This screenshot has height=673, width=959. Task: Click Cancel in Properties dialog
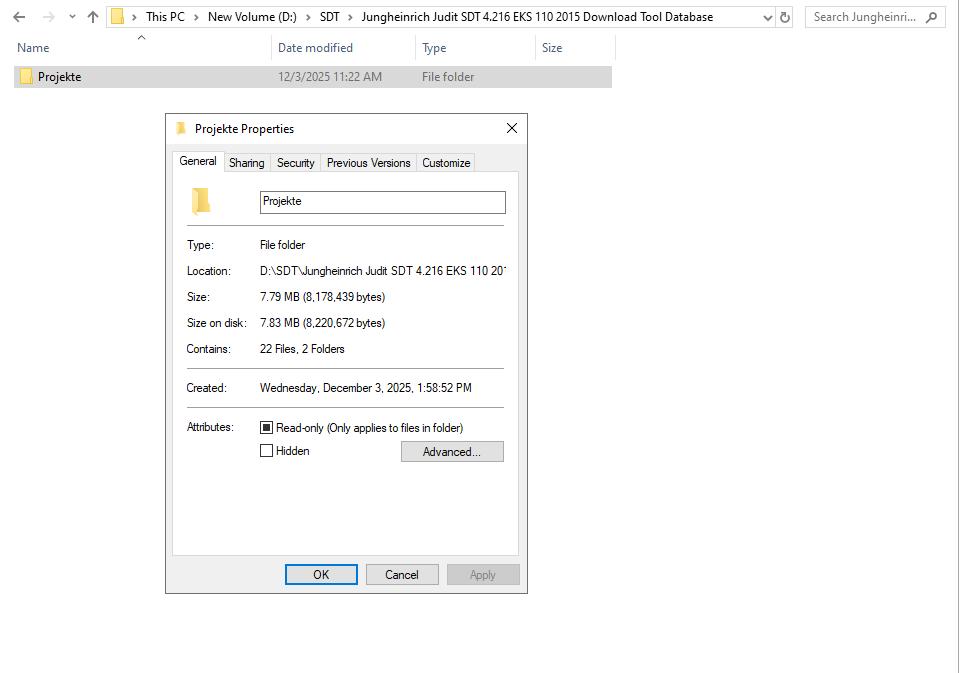[x=402, y=574]
